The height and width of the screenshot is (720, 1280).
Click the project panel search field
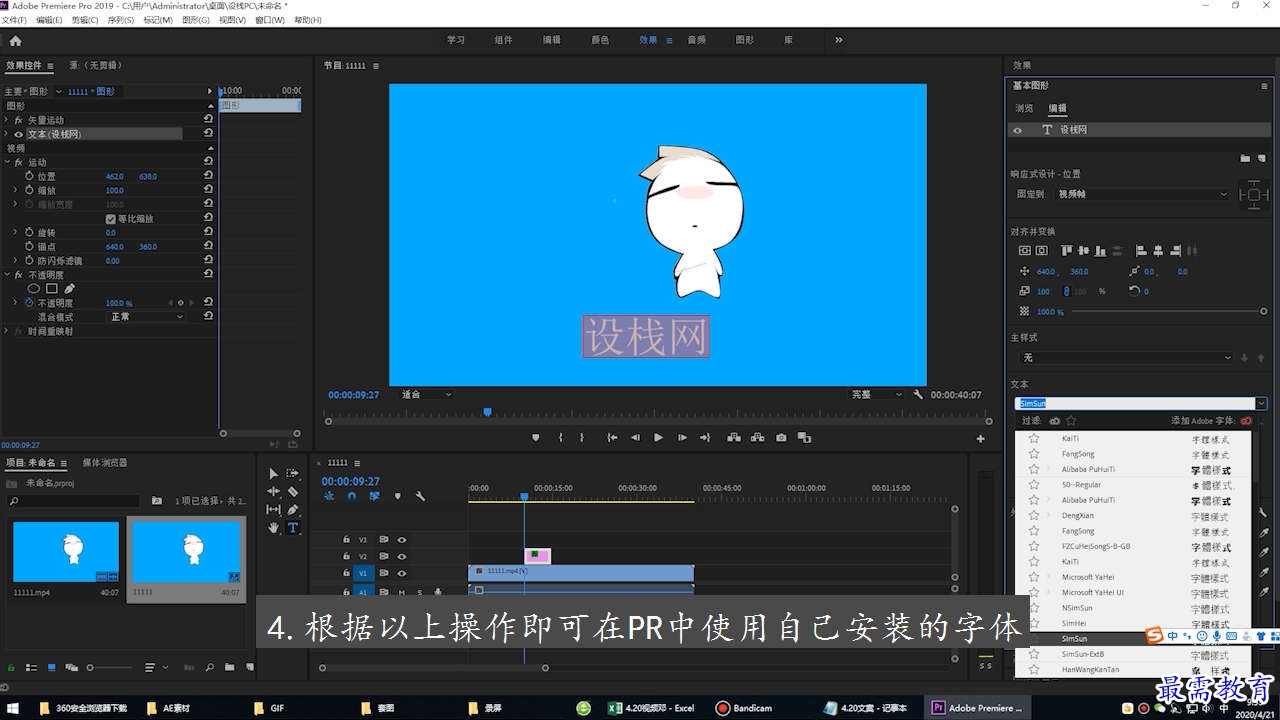74,500
